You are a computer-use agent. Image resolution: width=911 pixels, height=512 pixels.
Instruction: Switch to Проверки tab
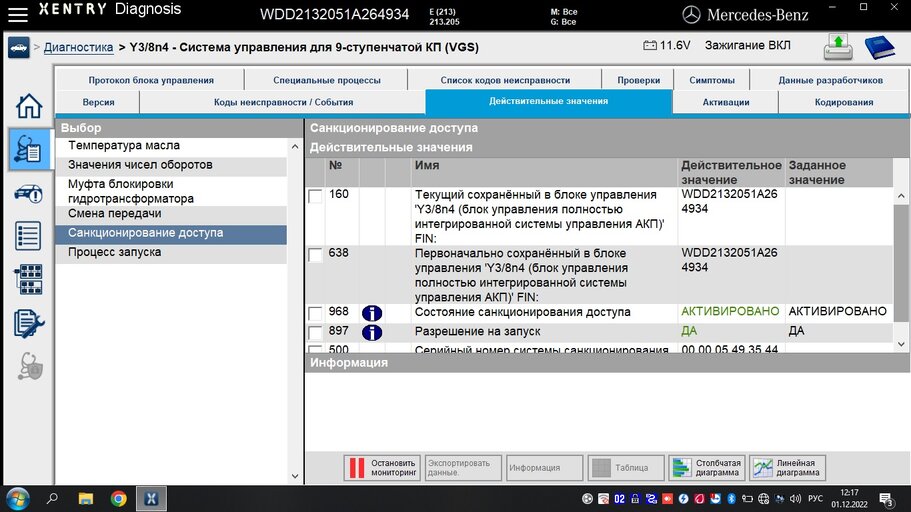point(638,80)
